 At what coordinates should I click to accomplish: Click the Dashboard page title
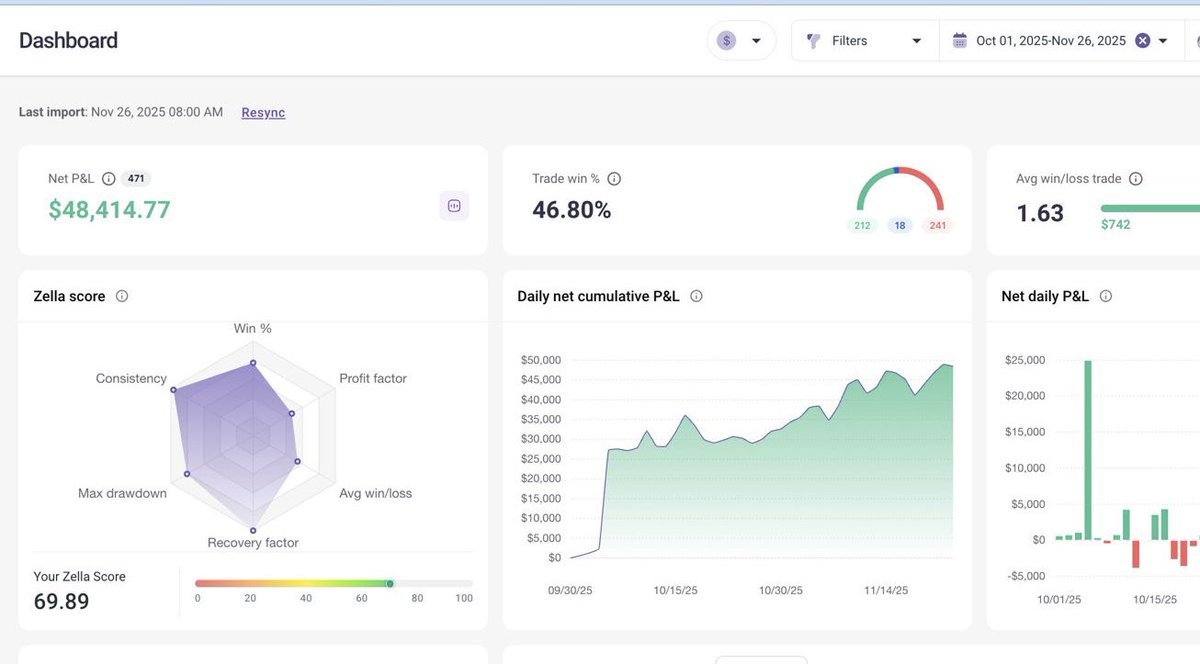[68, 40]
